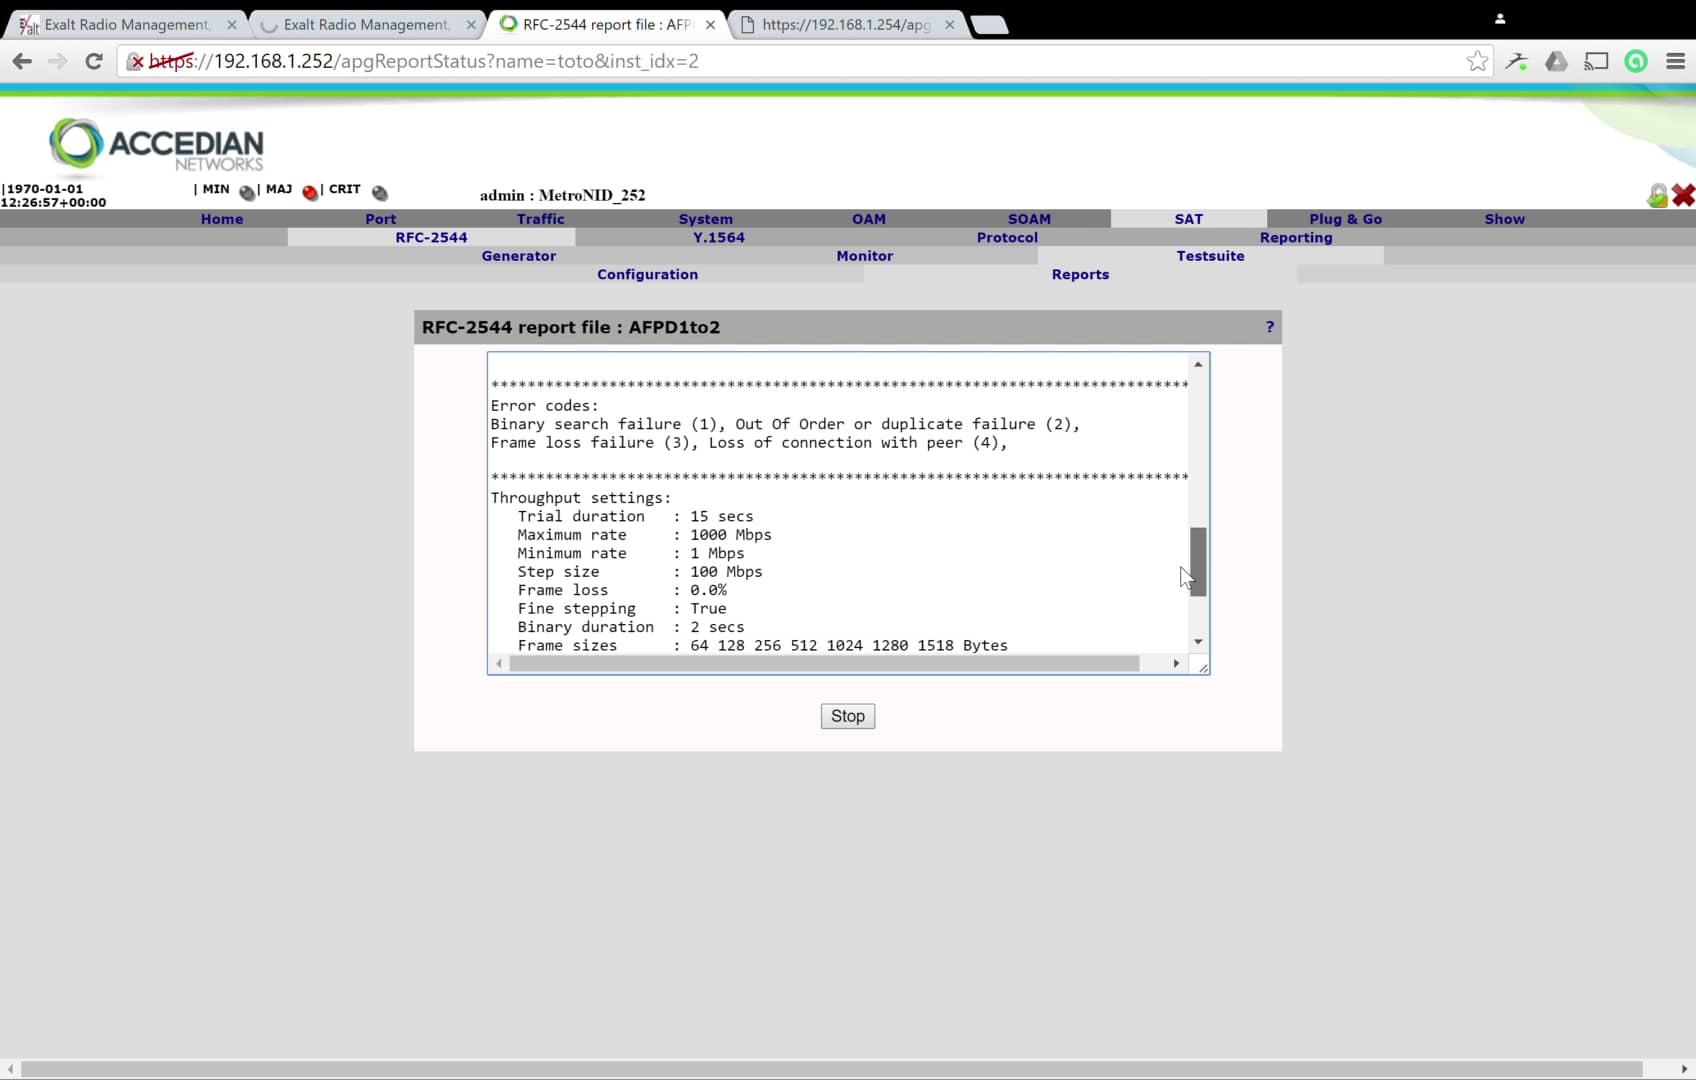Click the CRIT alarm status LED

(379, 193)
